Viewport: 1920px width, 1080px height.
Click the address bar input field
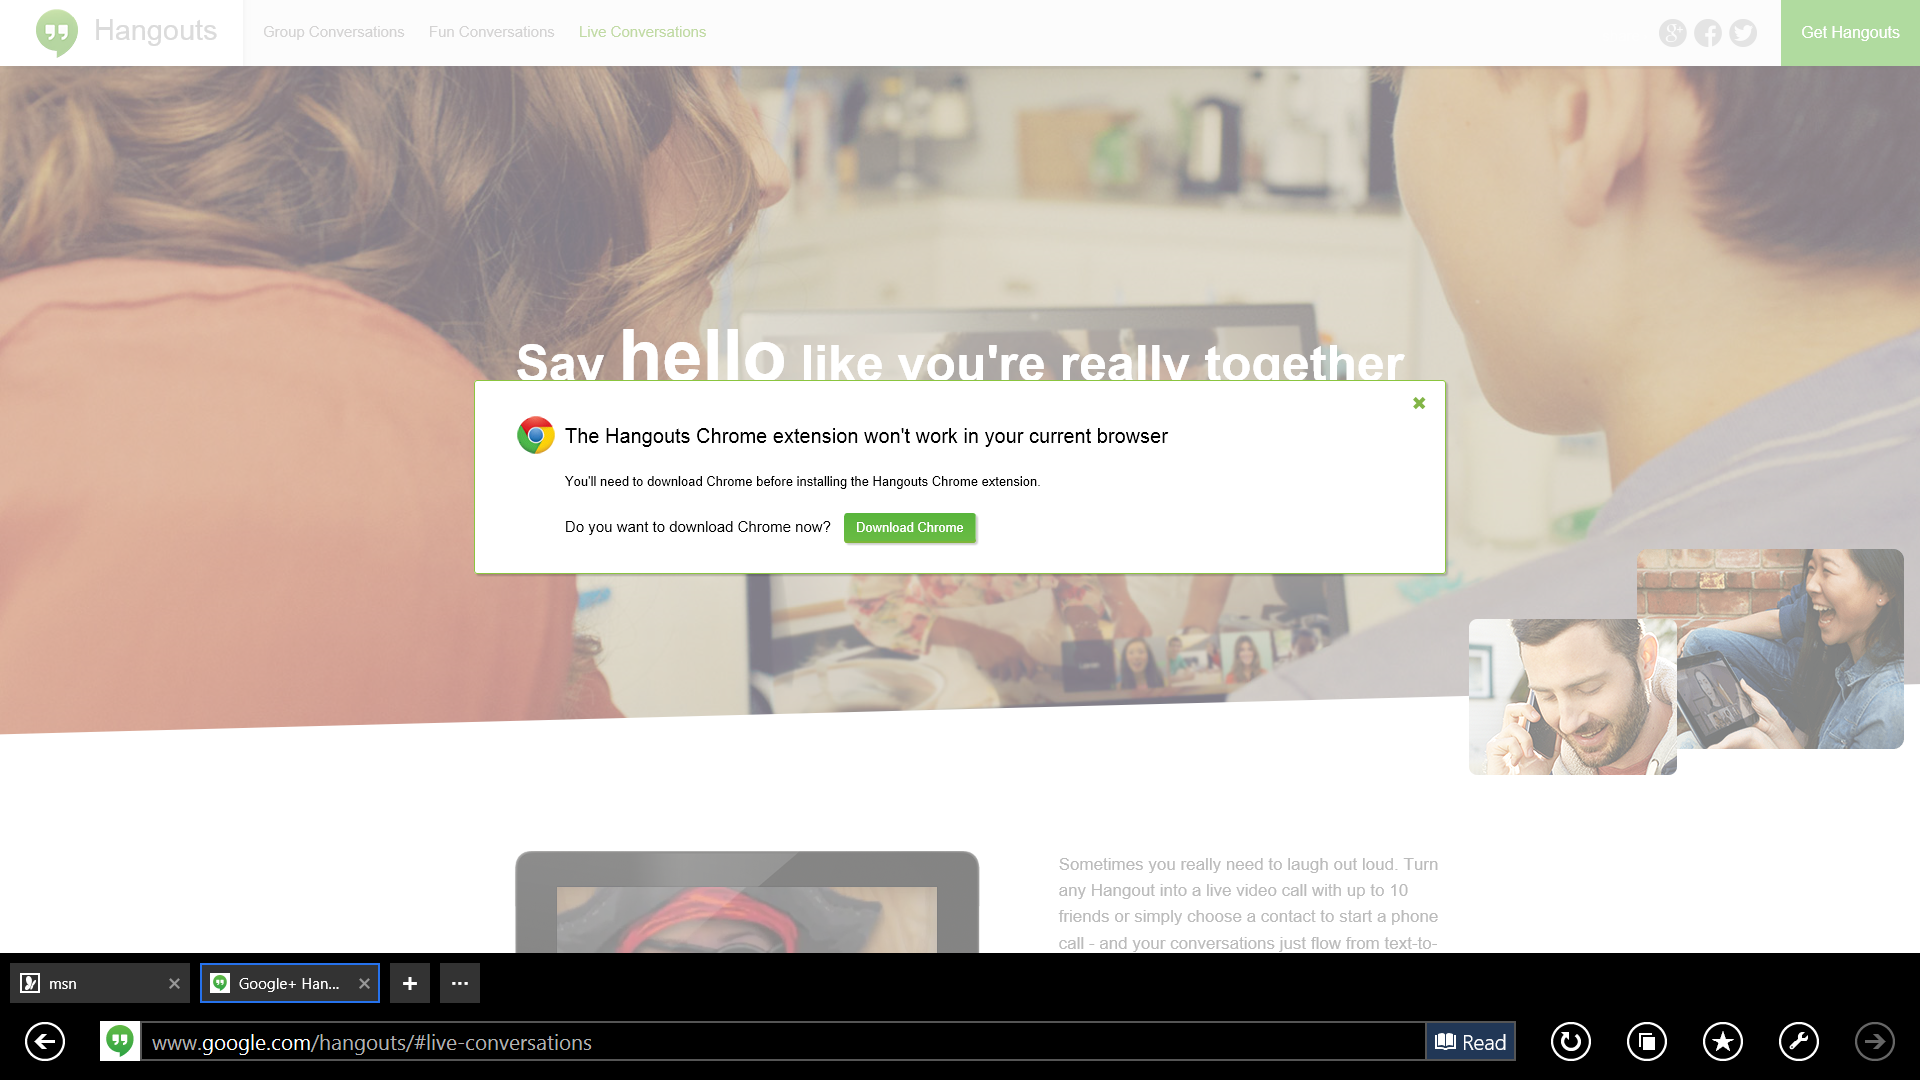click(x=786, y=1040)
